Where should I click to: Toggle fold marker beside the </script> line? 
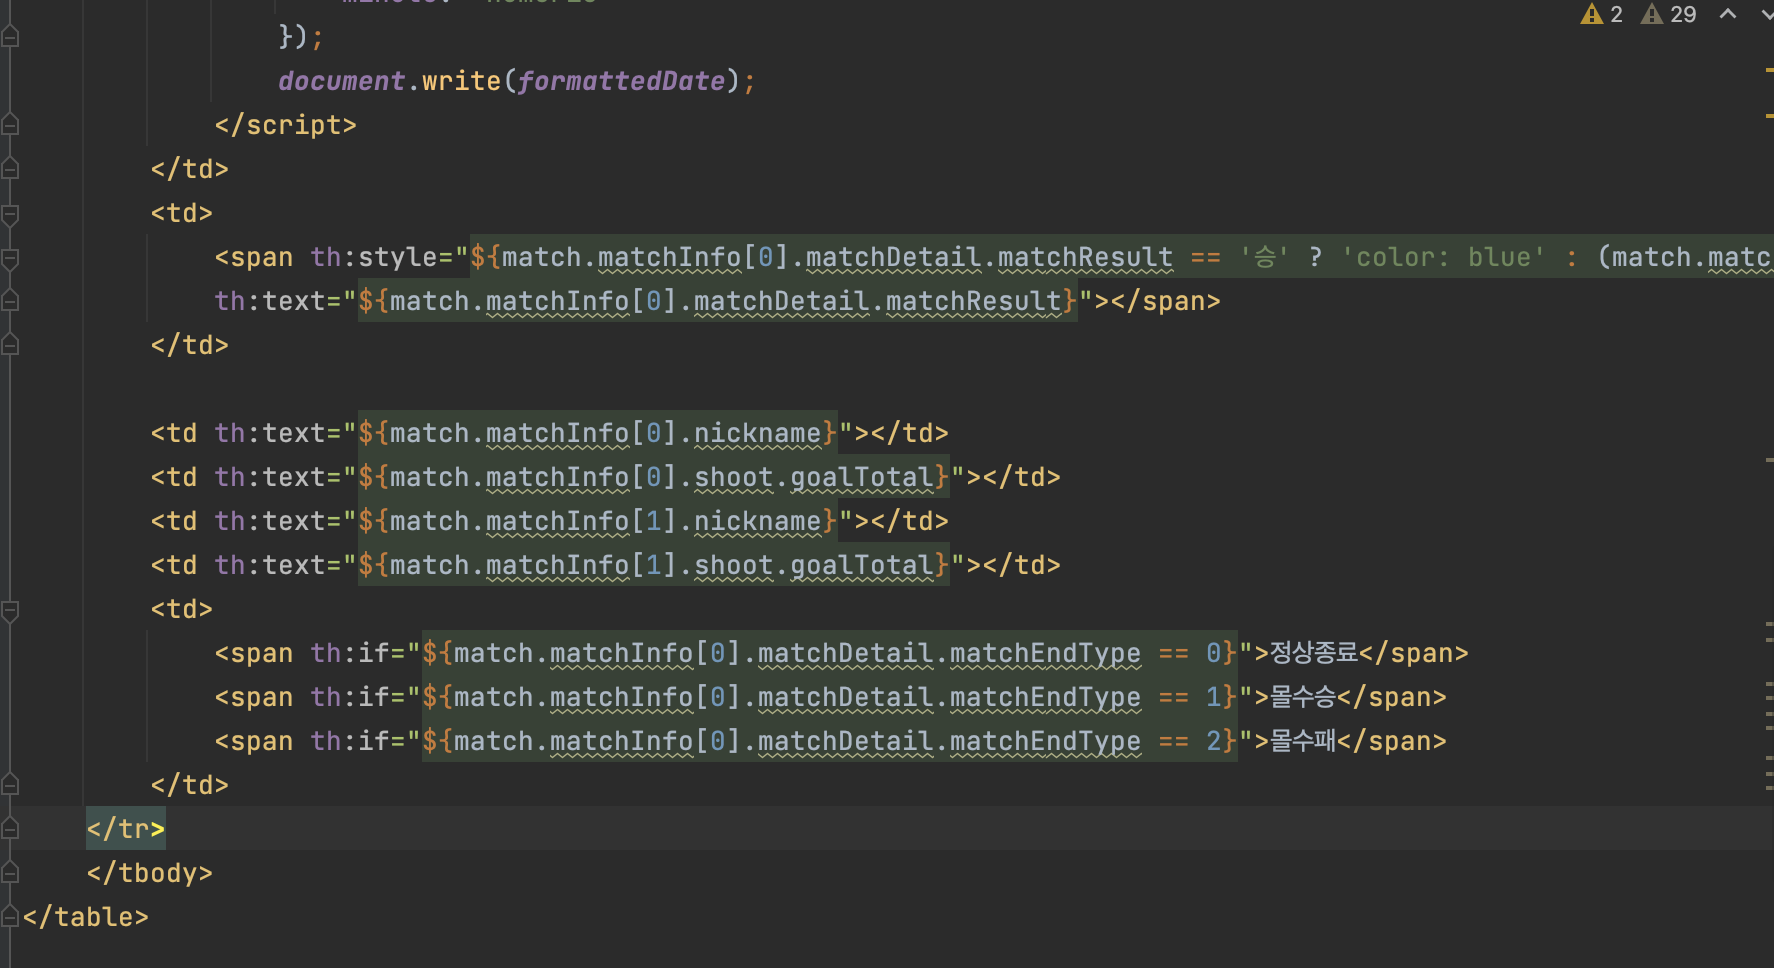(x=10, y=125)
